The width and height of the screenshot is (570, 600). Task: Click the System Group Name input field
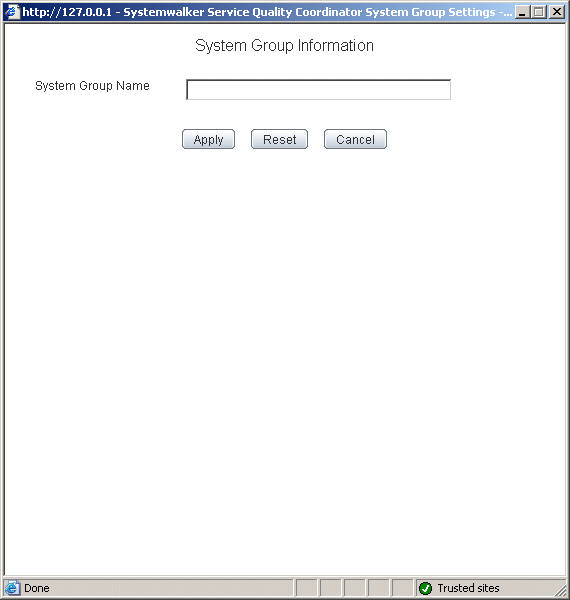coord(318,90)
